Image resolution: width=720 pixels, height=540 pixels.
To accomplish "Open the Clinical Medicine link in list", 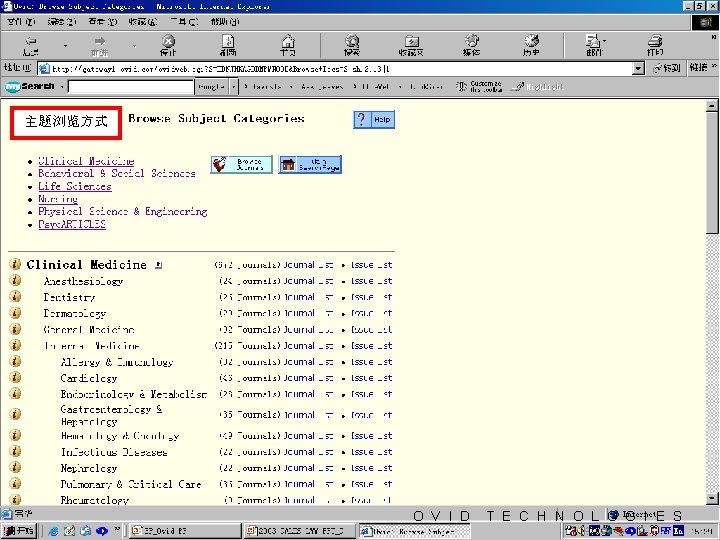I will tap(86, 161).
